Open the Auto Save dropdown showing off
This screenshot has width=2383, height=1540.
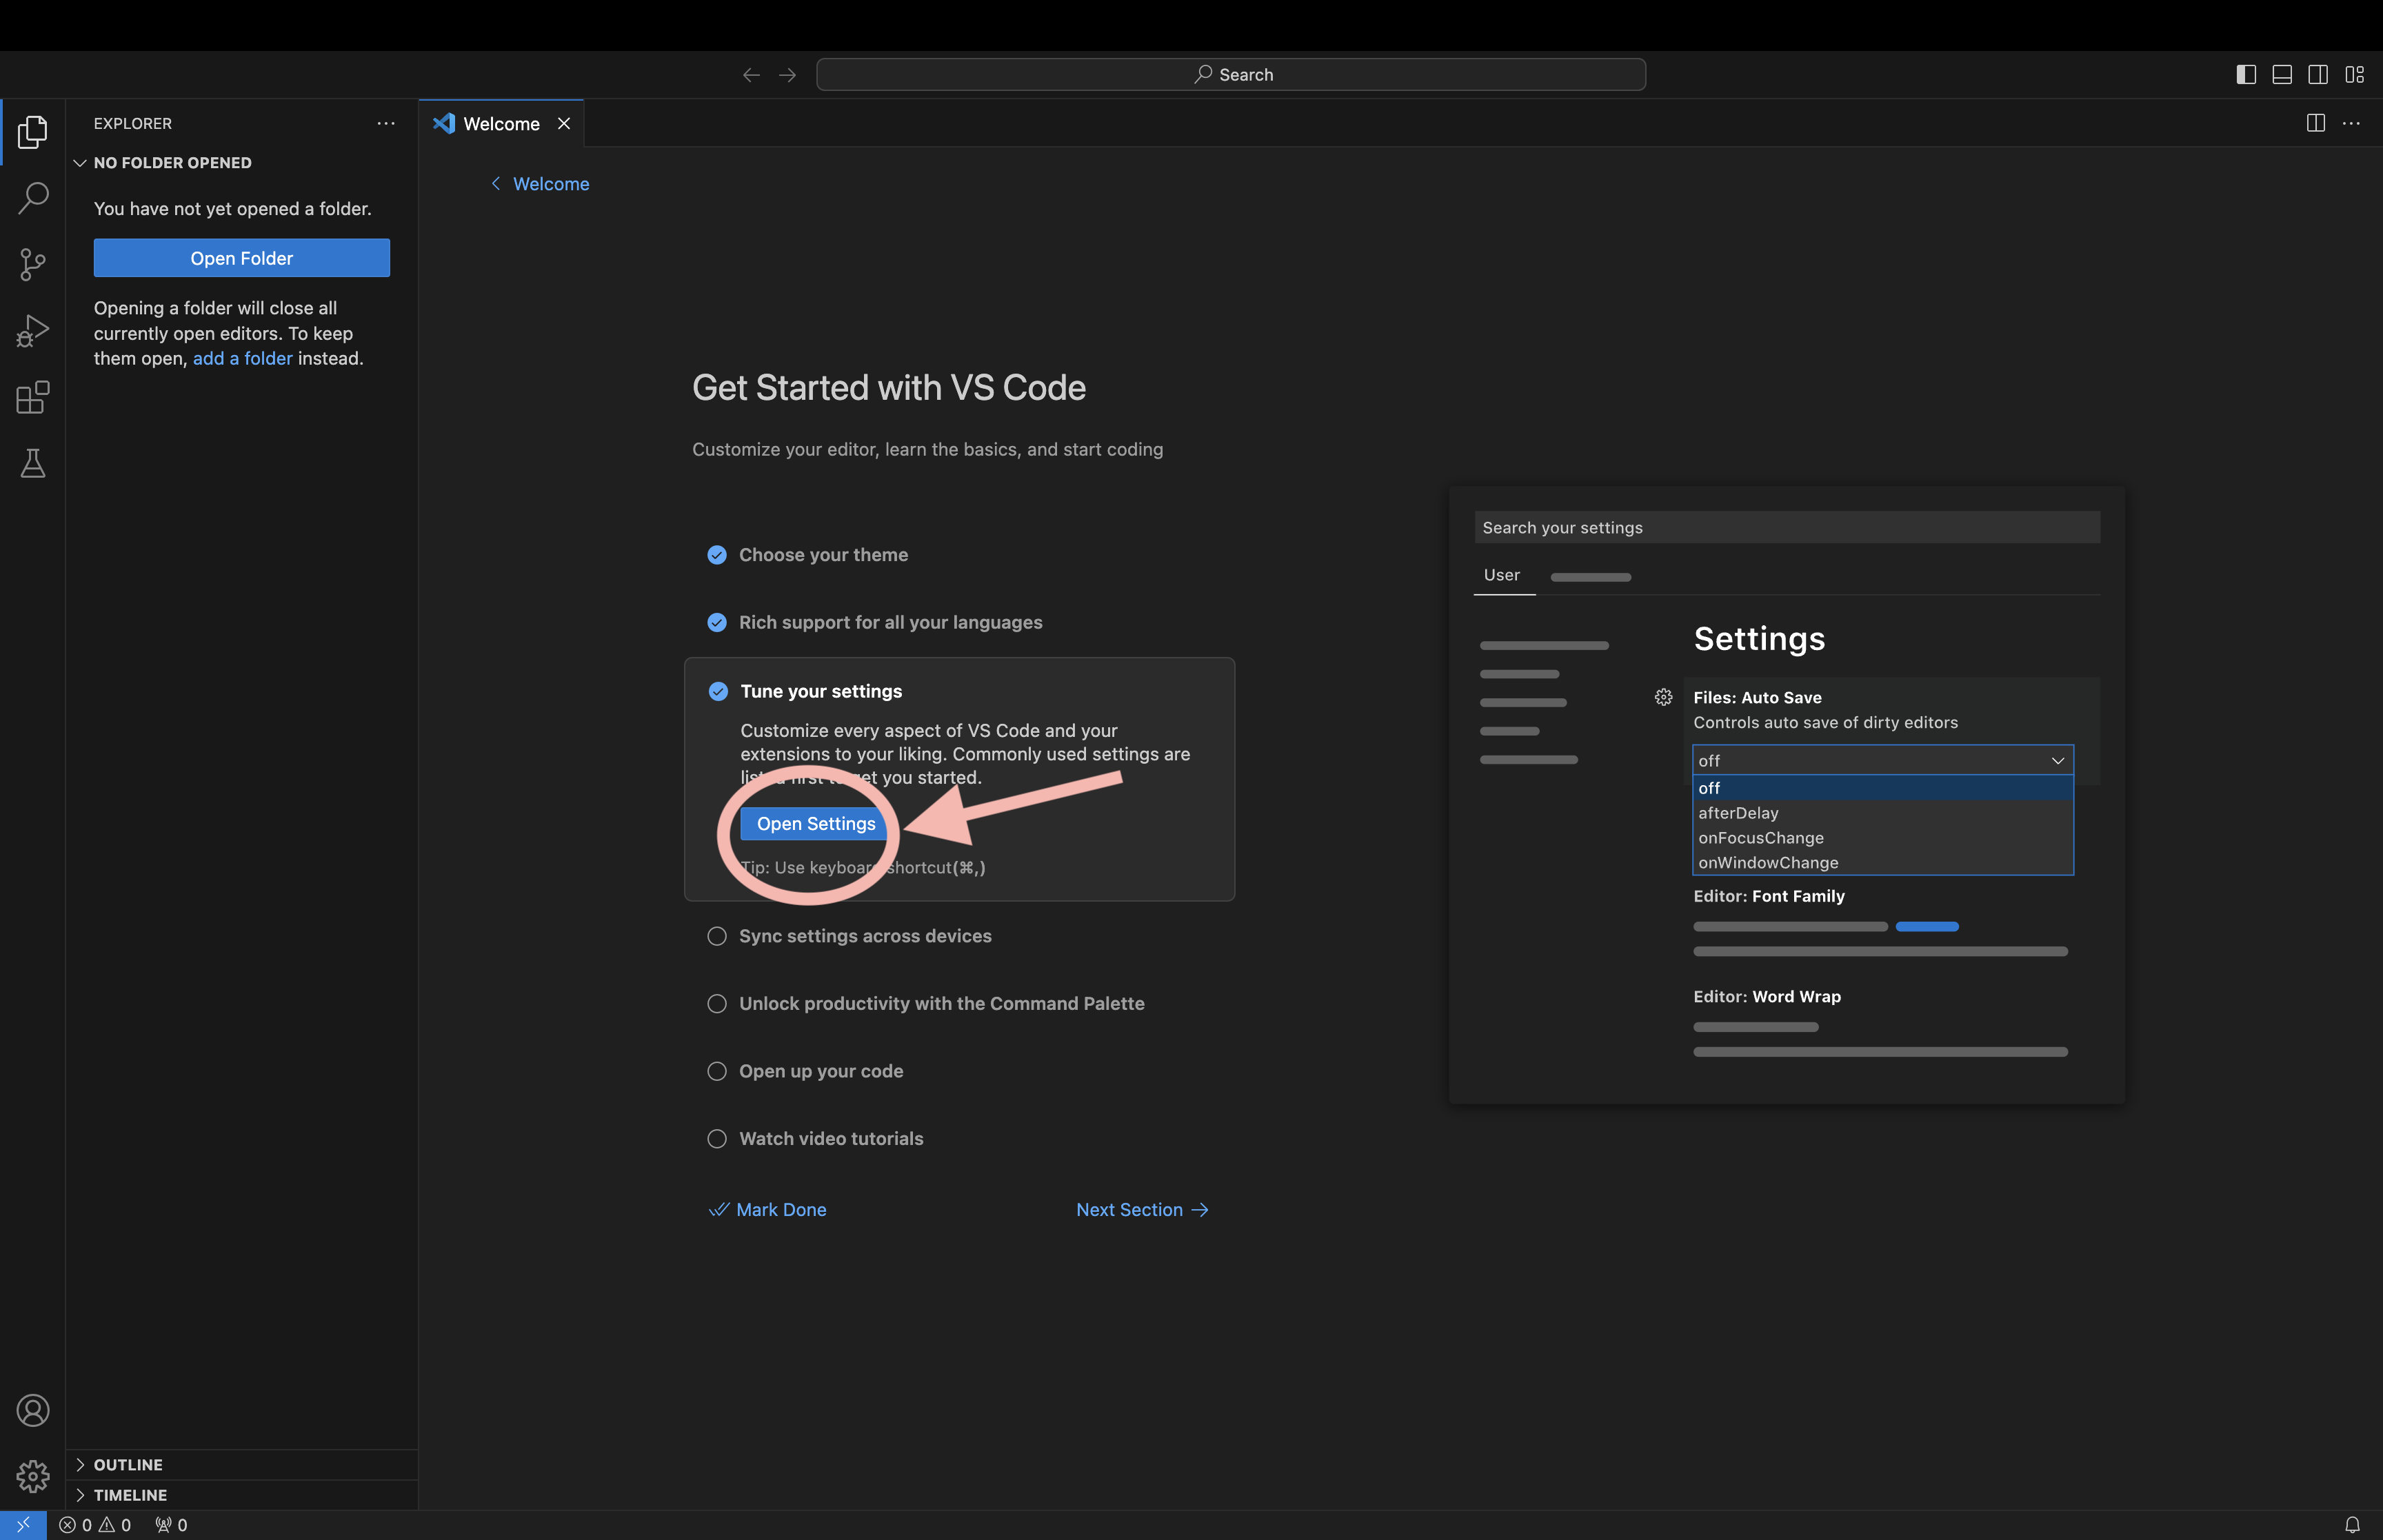point(1883,760)
